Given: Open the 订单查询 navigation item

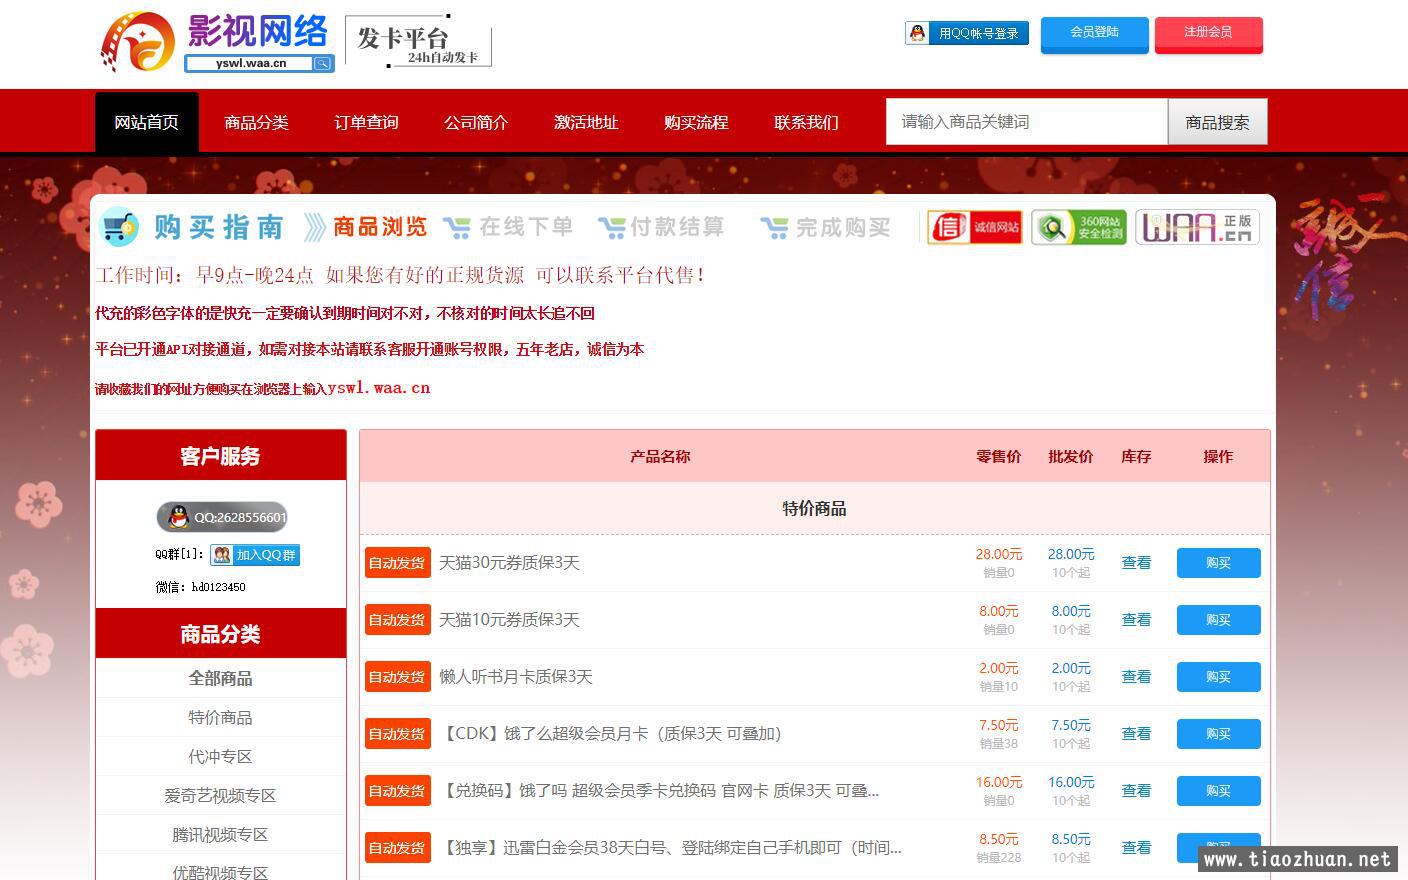Looking at the screenshot, I should coord(366,122).
